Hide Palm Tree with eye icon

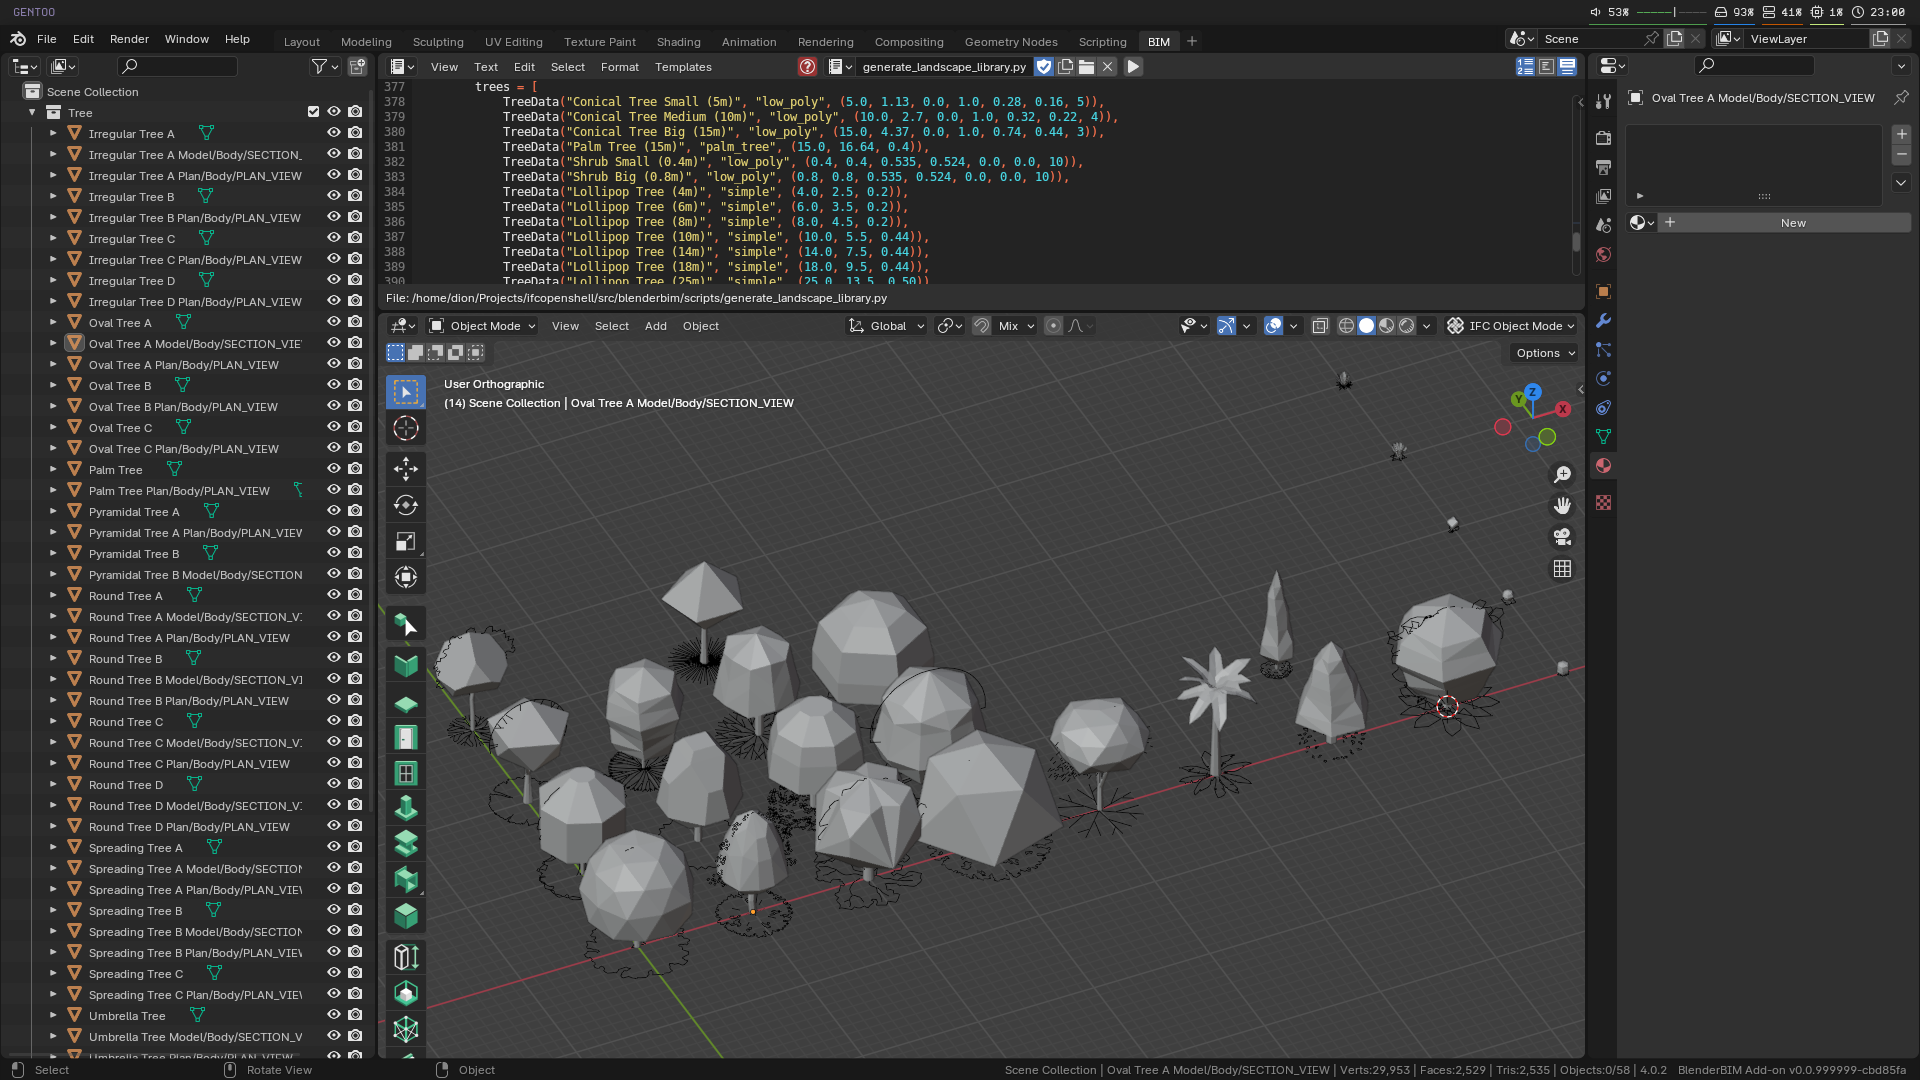tap(334, 469)
